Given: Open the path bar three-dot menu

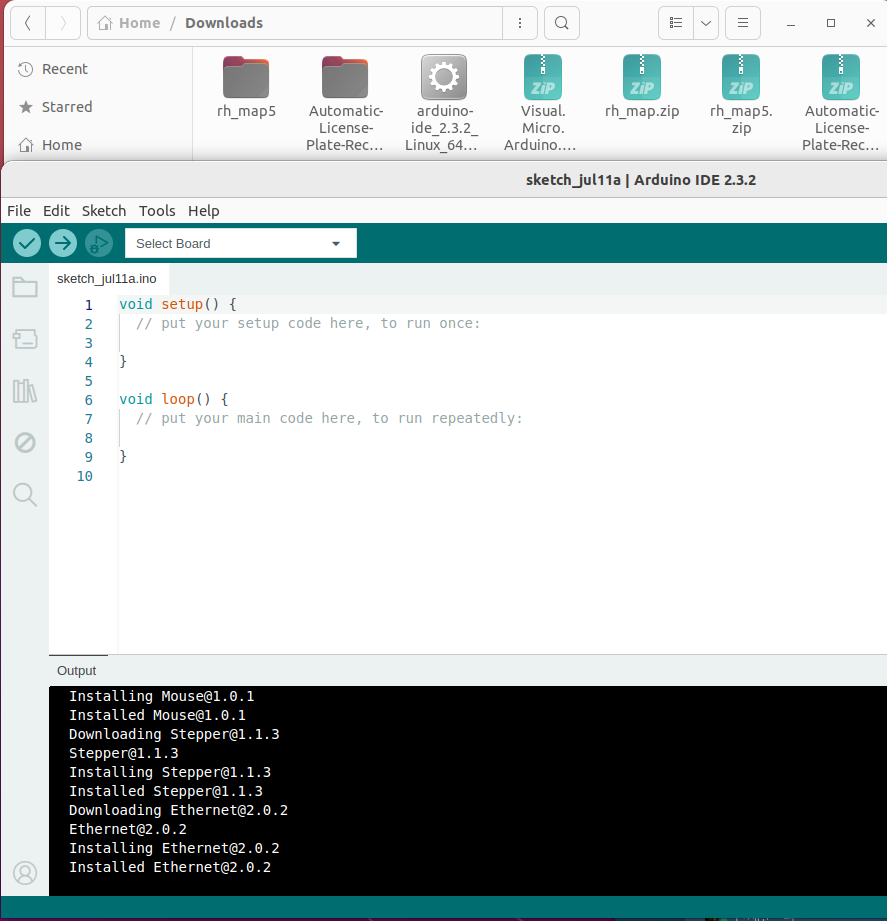Looking at the screenshot, I should pyautogui.click(x=520, y=23).
